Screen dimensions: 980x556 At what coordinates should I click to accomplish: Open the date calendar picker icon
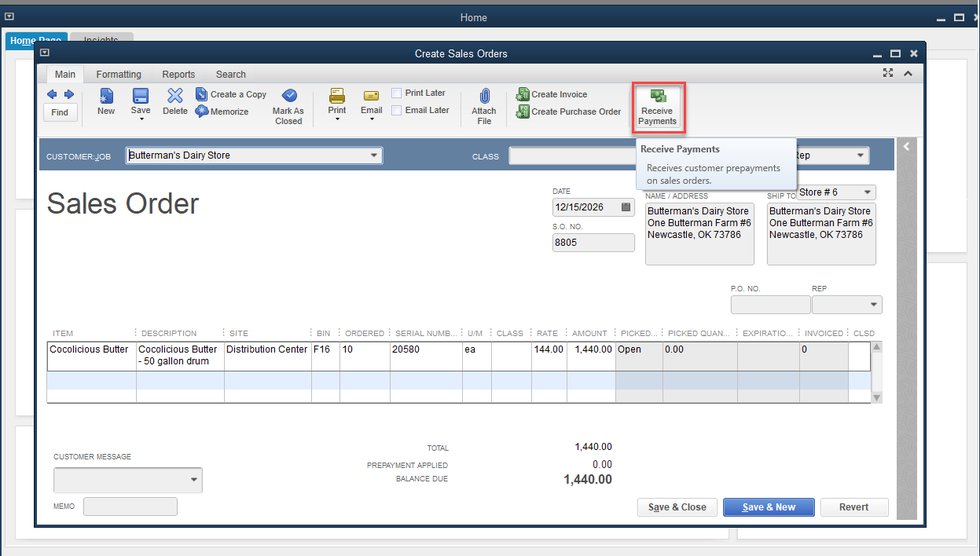click(627, 207)
